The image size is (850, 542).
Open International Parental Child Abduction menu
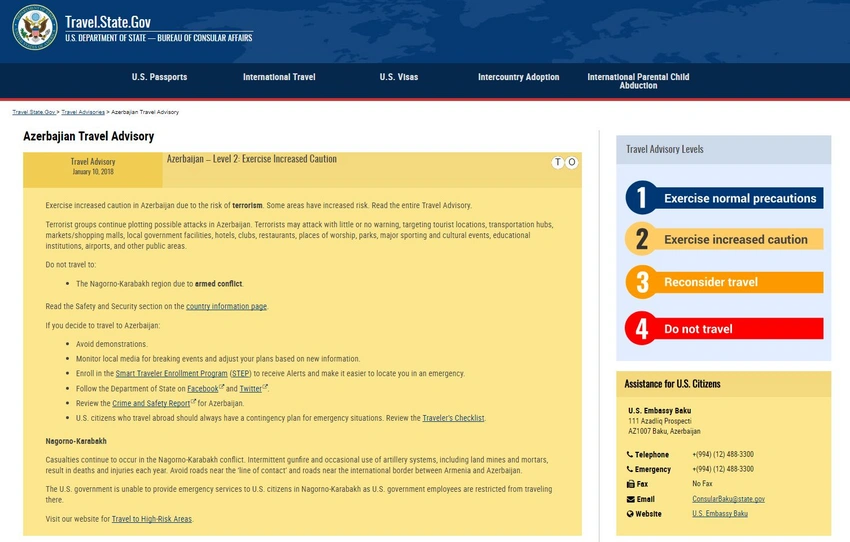[x=638, y=81]
